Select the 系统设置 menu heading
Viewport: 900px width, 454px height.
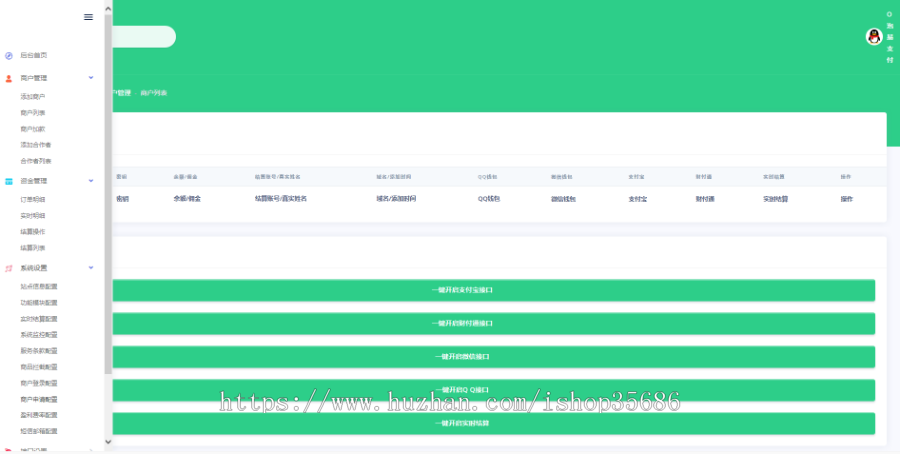[x=34, y=268]
